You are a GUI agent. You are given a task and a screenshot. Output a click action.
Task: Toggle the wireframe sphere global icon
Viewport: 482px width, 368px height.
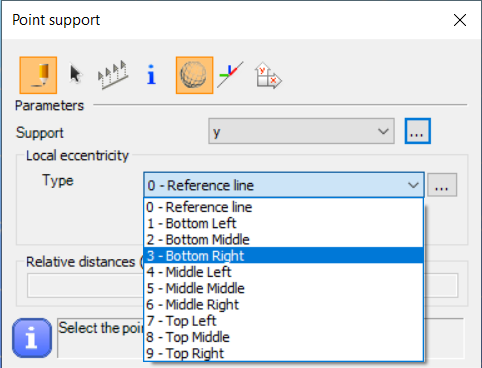pos(194,75)
